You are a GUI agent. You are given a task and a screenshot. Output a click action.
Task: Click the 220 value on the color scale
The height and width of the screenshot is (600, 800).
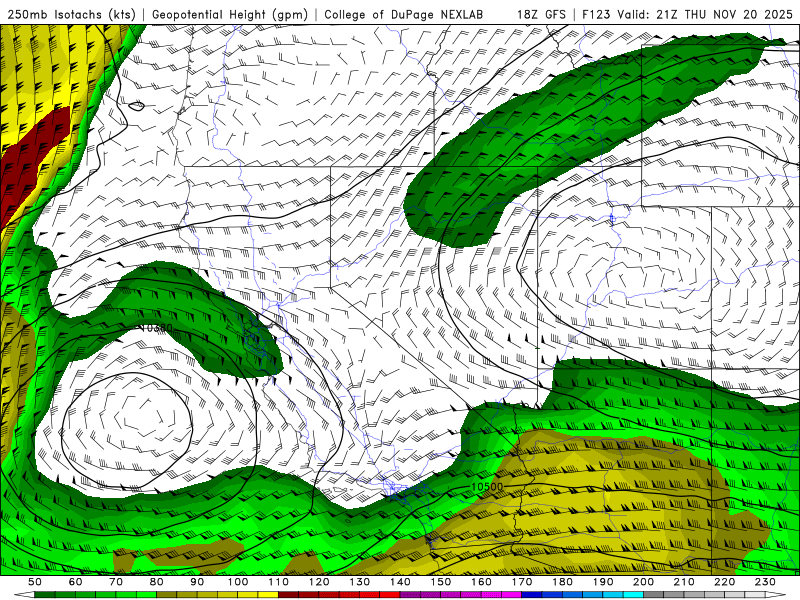[724, 582]
